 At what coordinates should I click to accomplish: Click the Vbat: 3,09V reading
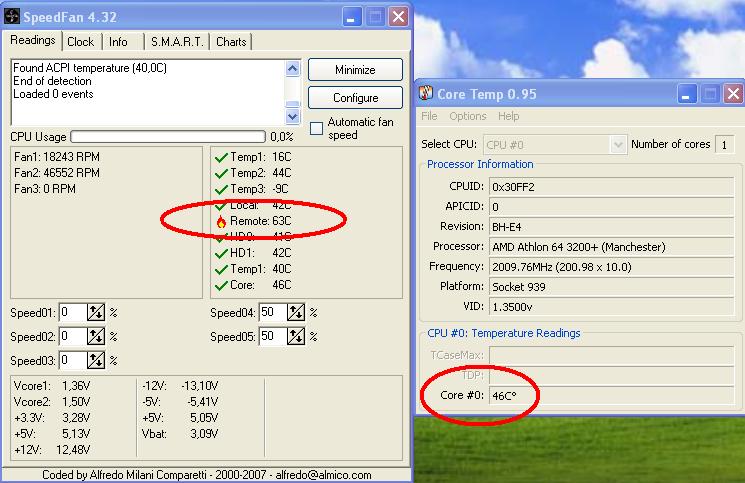[180, 434]
